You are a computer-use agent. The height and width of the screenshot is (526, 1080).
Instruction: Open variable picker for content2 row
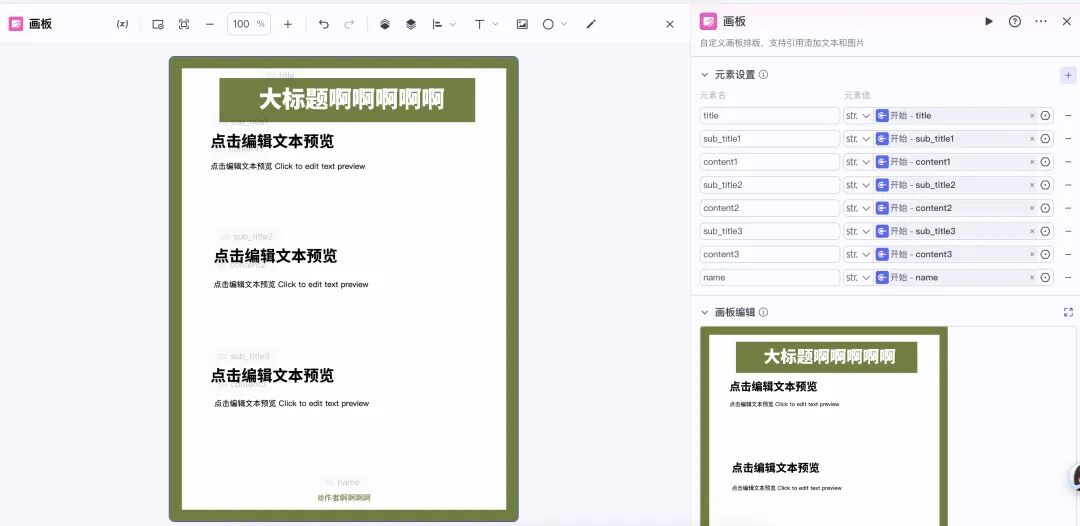(x=1046, y=208)
